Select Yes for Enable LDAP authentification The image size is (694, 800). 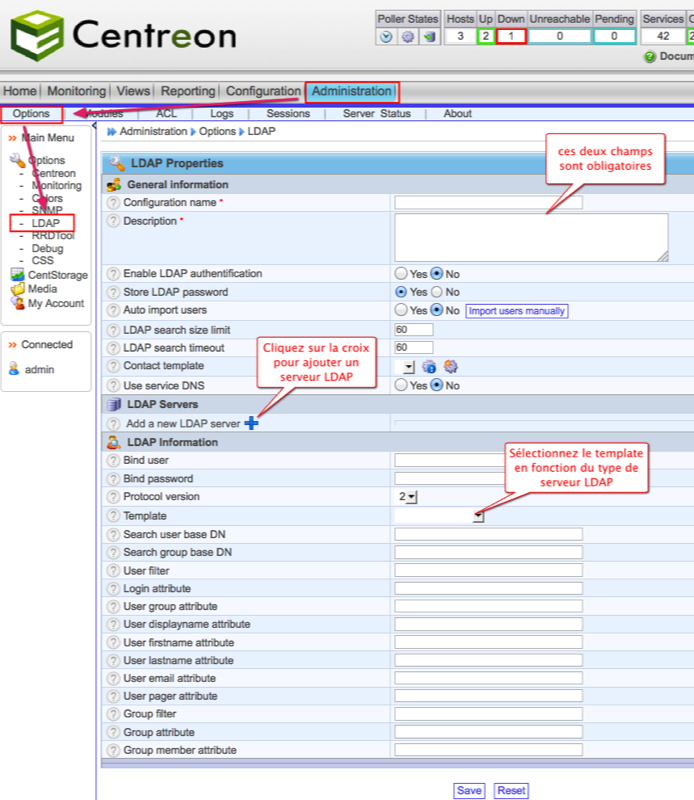[x=401, y=274]
